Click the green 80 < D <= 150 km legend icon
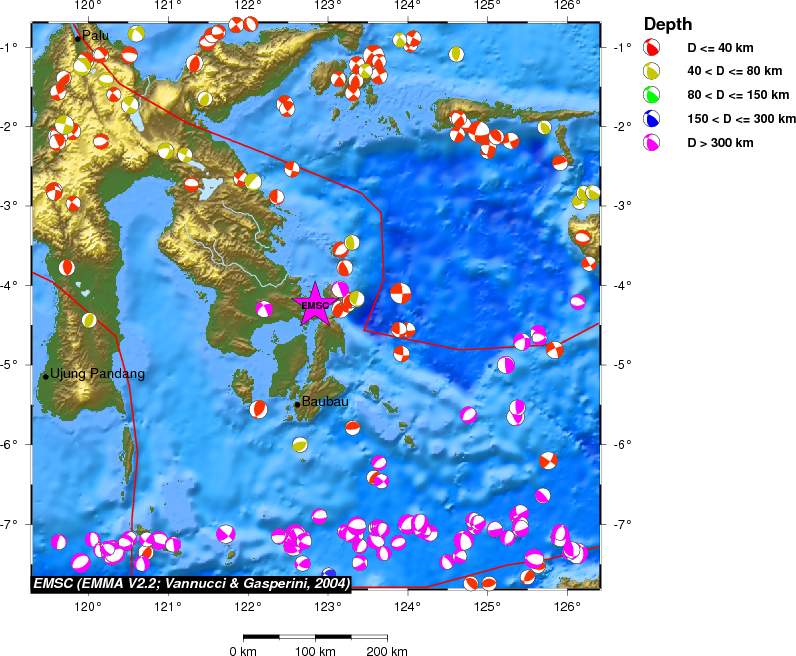Image resolution: width=796 pixels, height=656 pixels. (652, 95)
